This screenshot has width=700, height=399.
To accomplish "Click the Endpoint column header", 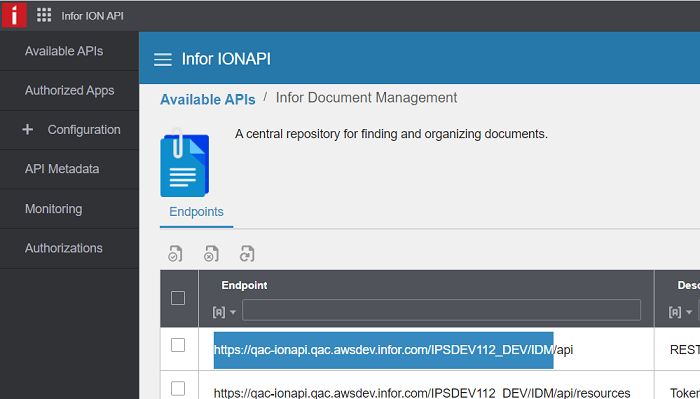I will tap(244, 285).
